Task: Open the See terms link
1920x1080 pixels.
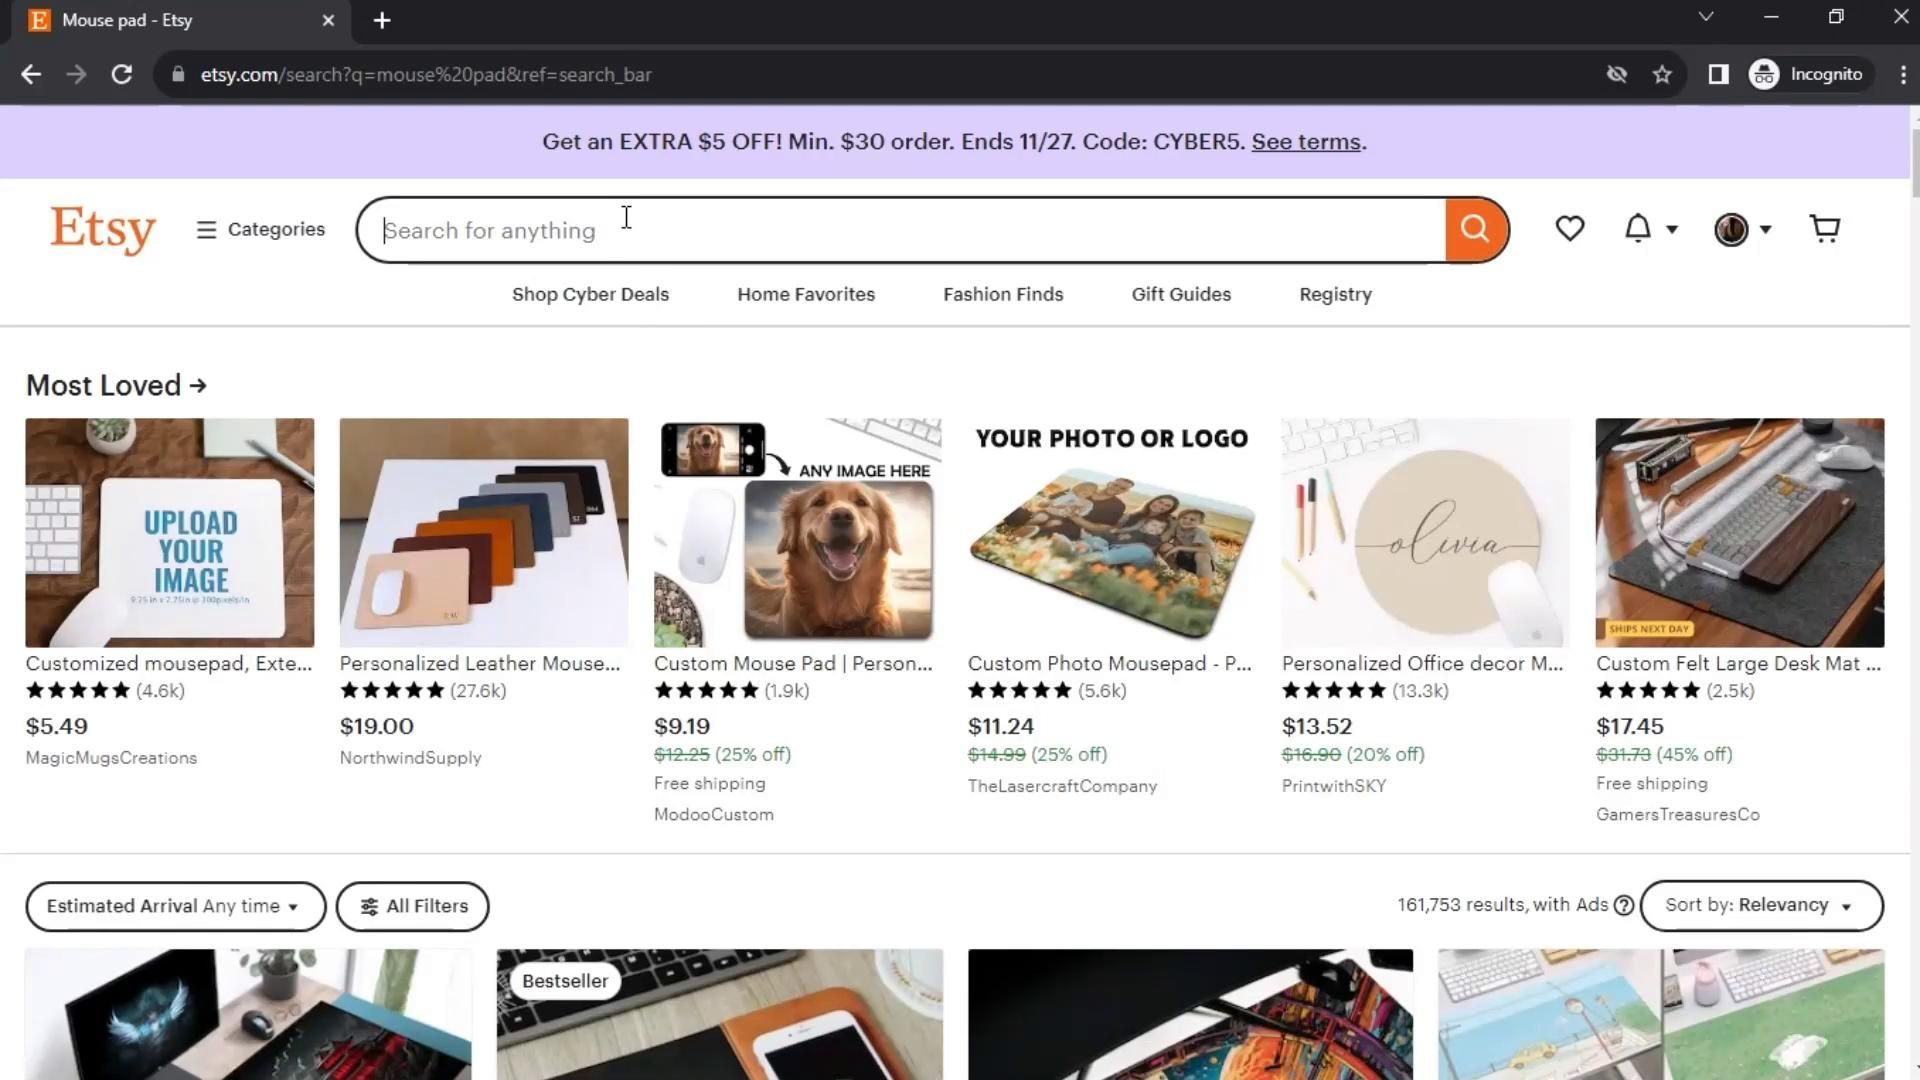Action: tap(1305, 142)
